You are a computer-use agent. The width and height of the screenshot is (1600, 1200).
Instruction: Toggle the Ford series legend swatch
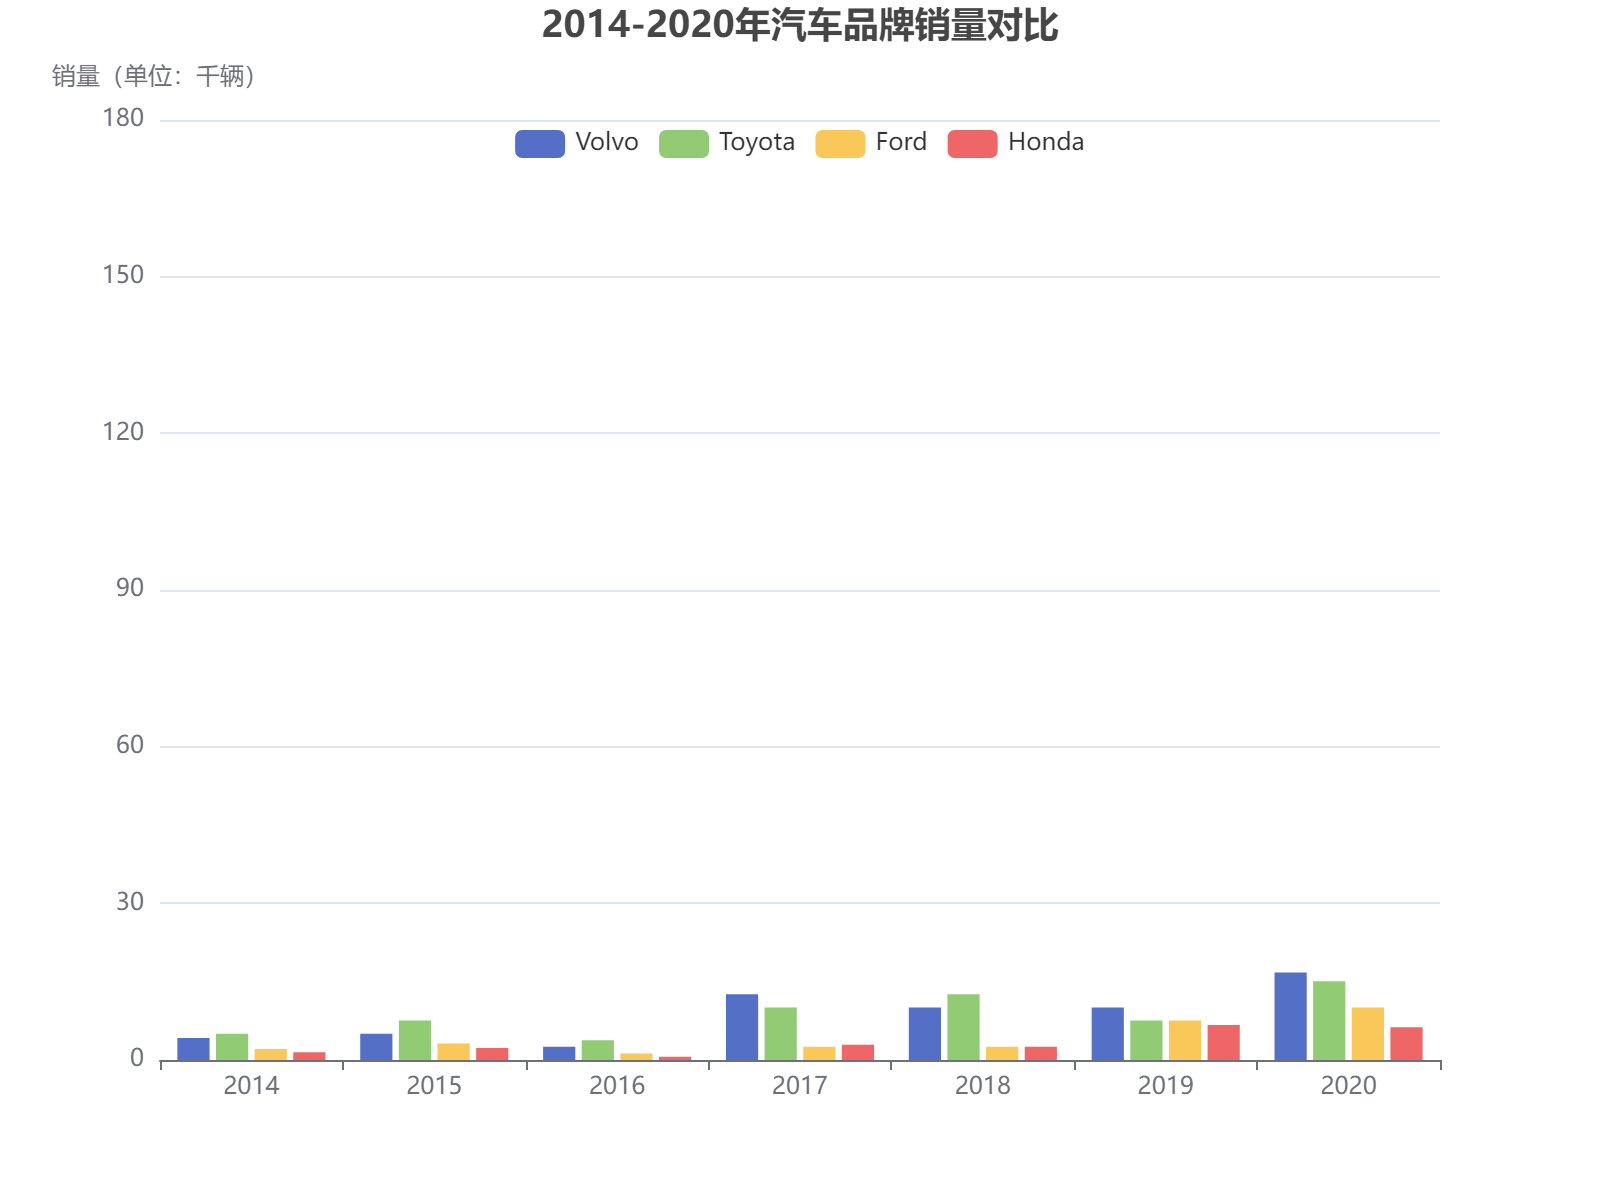840,143
